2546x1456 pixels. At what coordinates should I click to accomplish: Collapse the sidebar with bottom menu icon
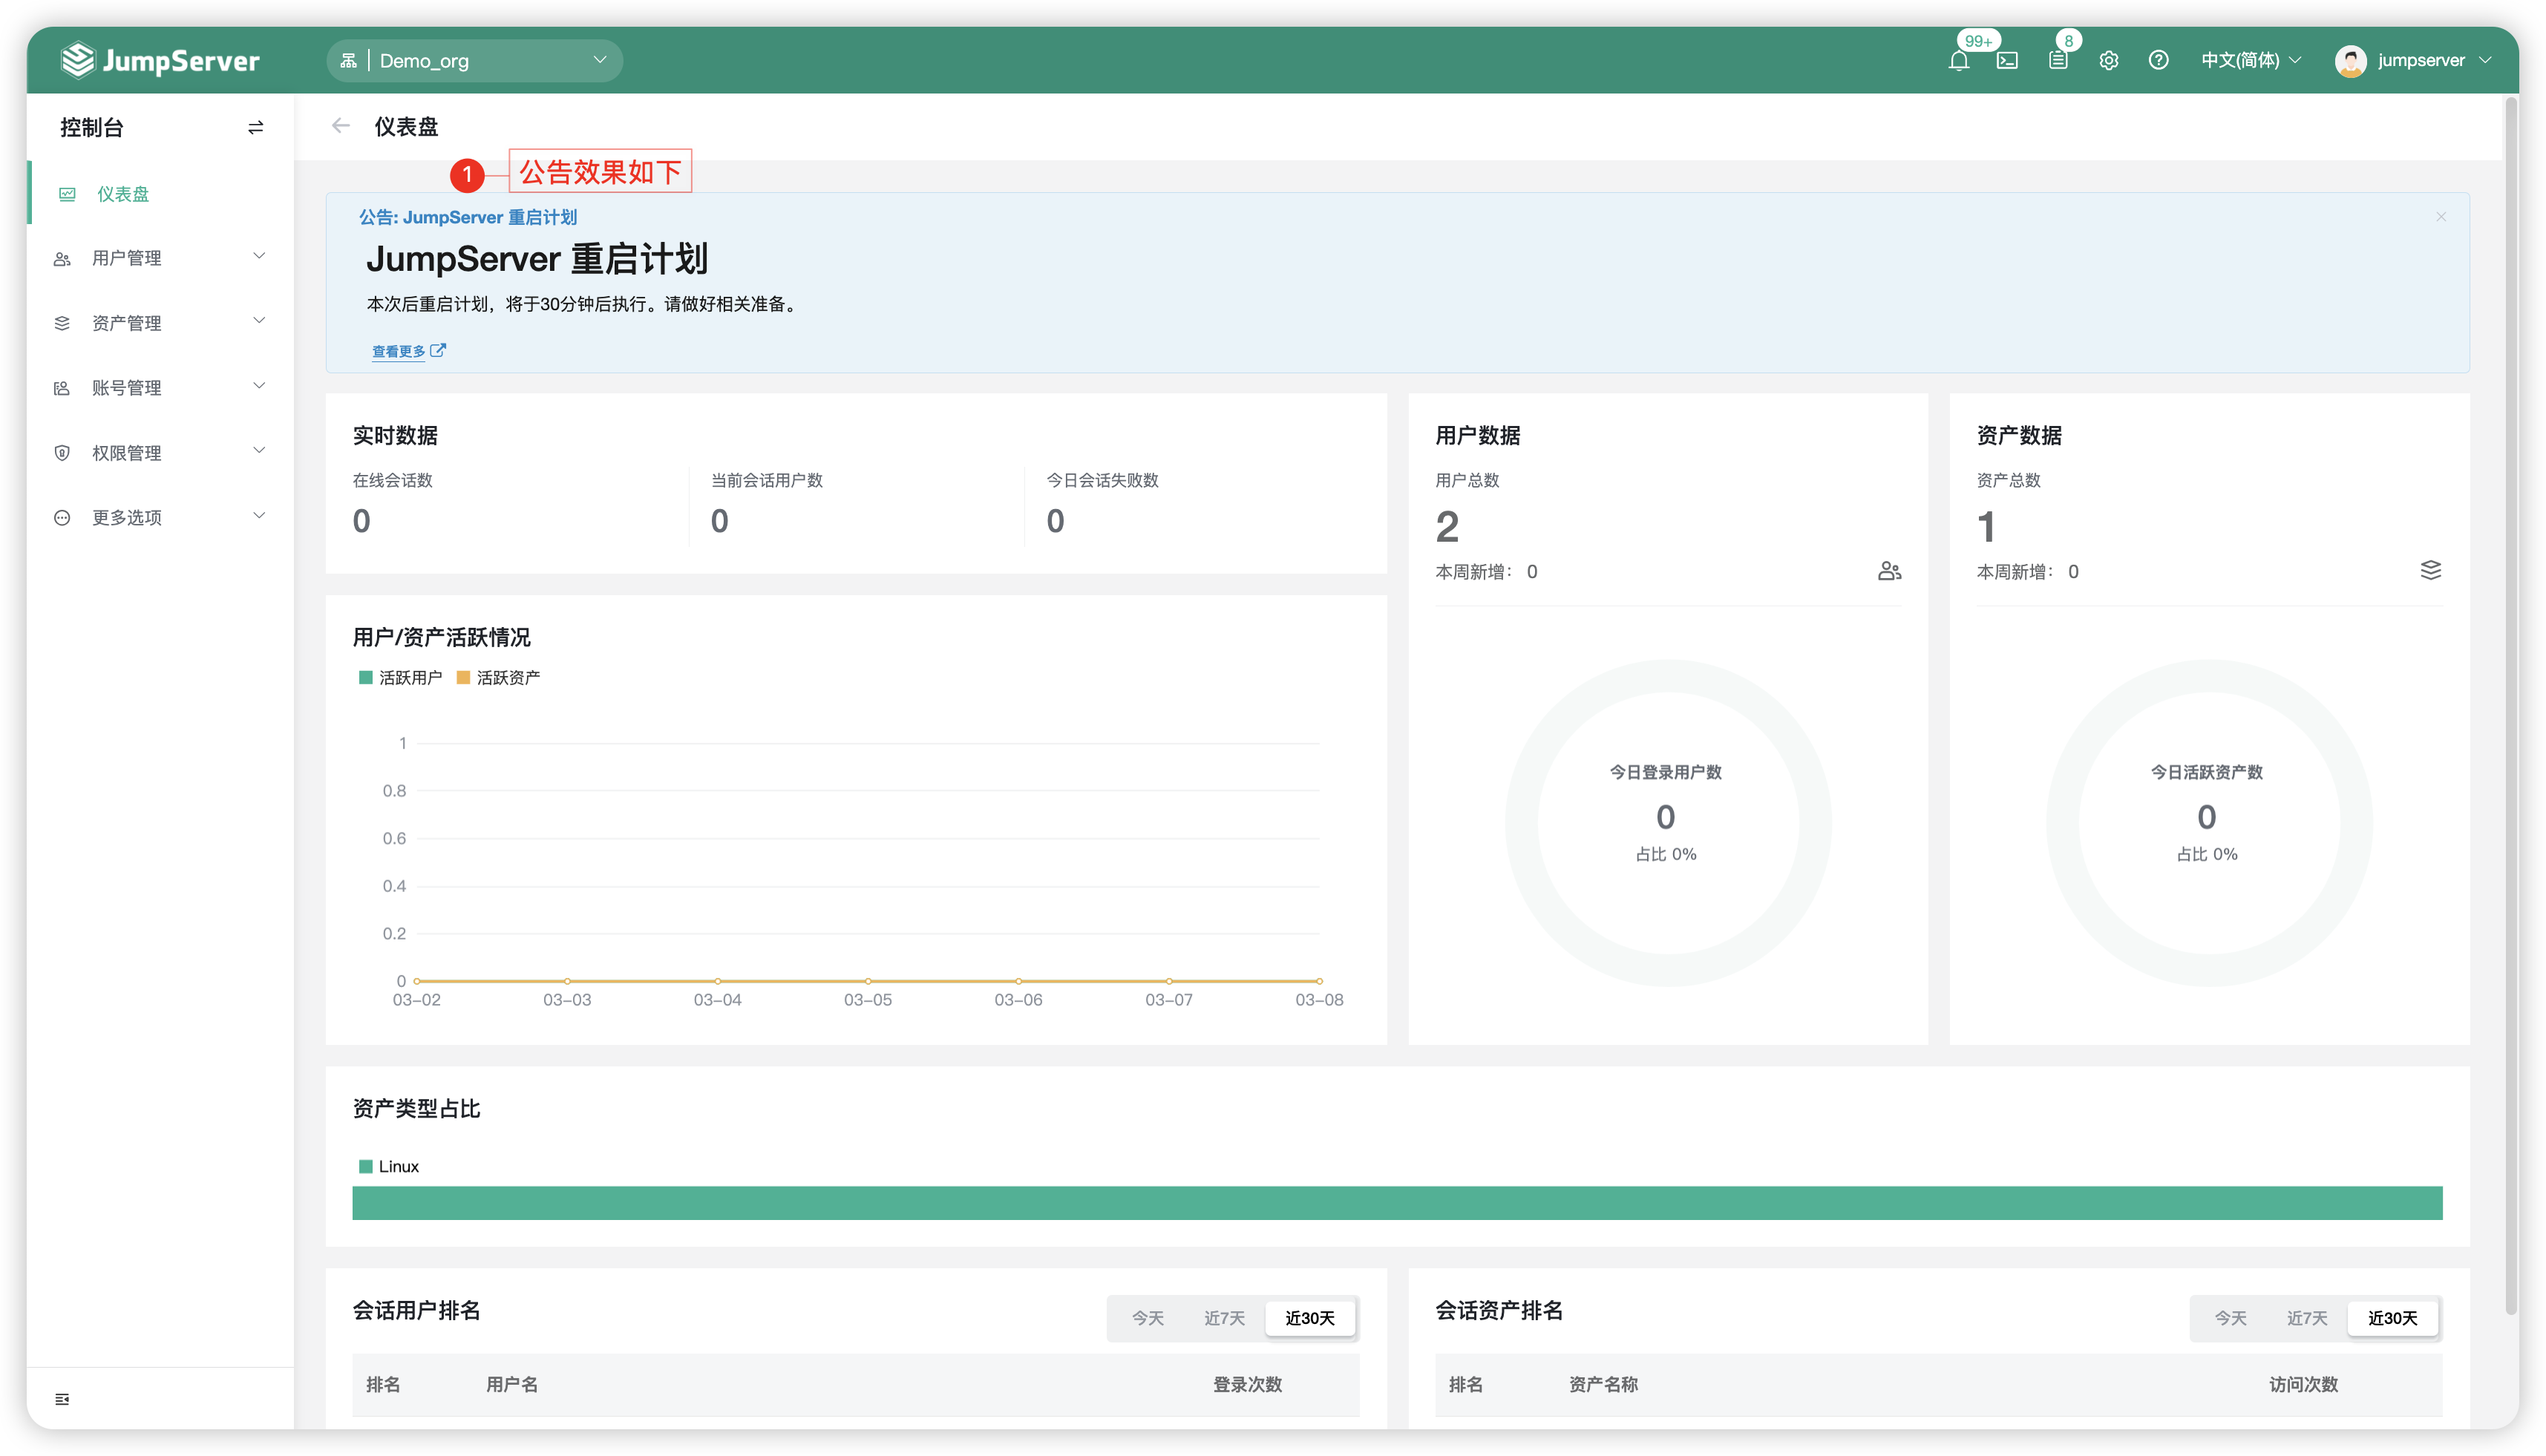[62, 1398]
